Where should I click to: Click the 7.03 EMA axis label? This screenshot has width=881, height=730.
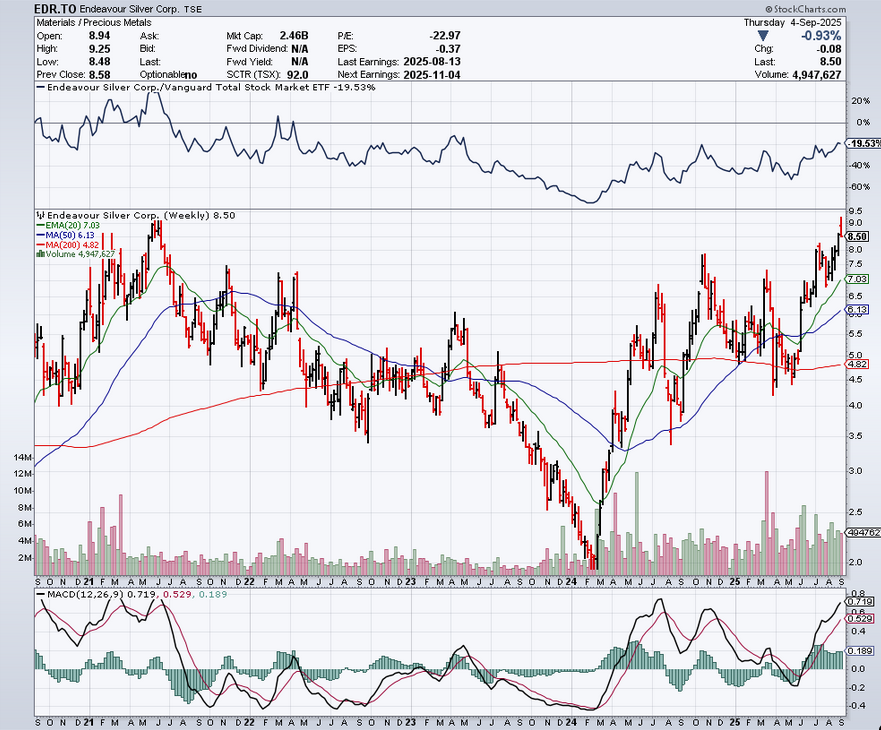coord(857,279)
